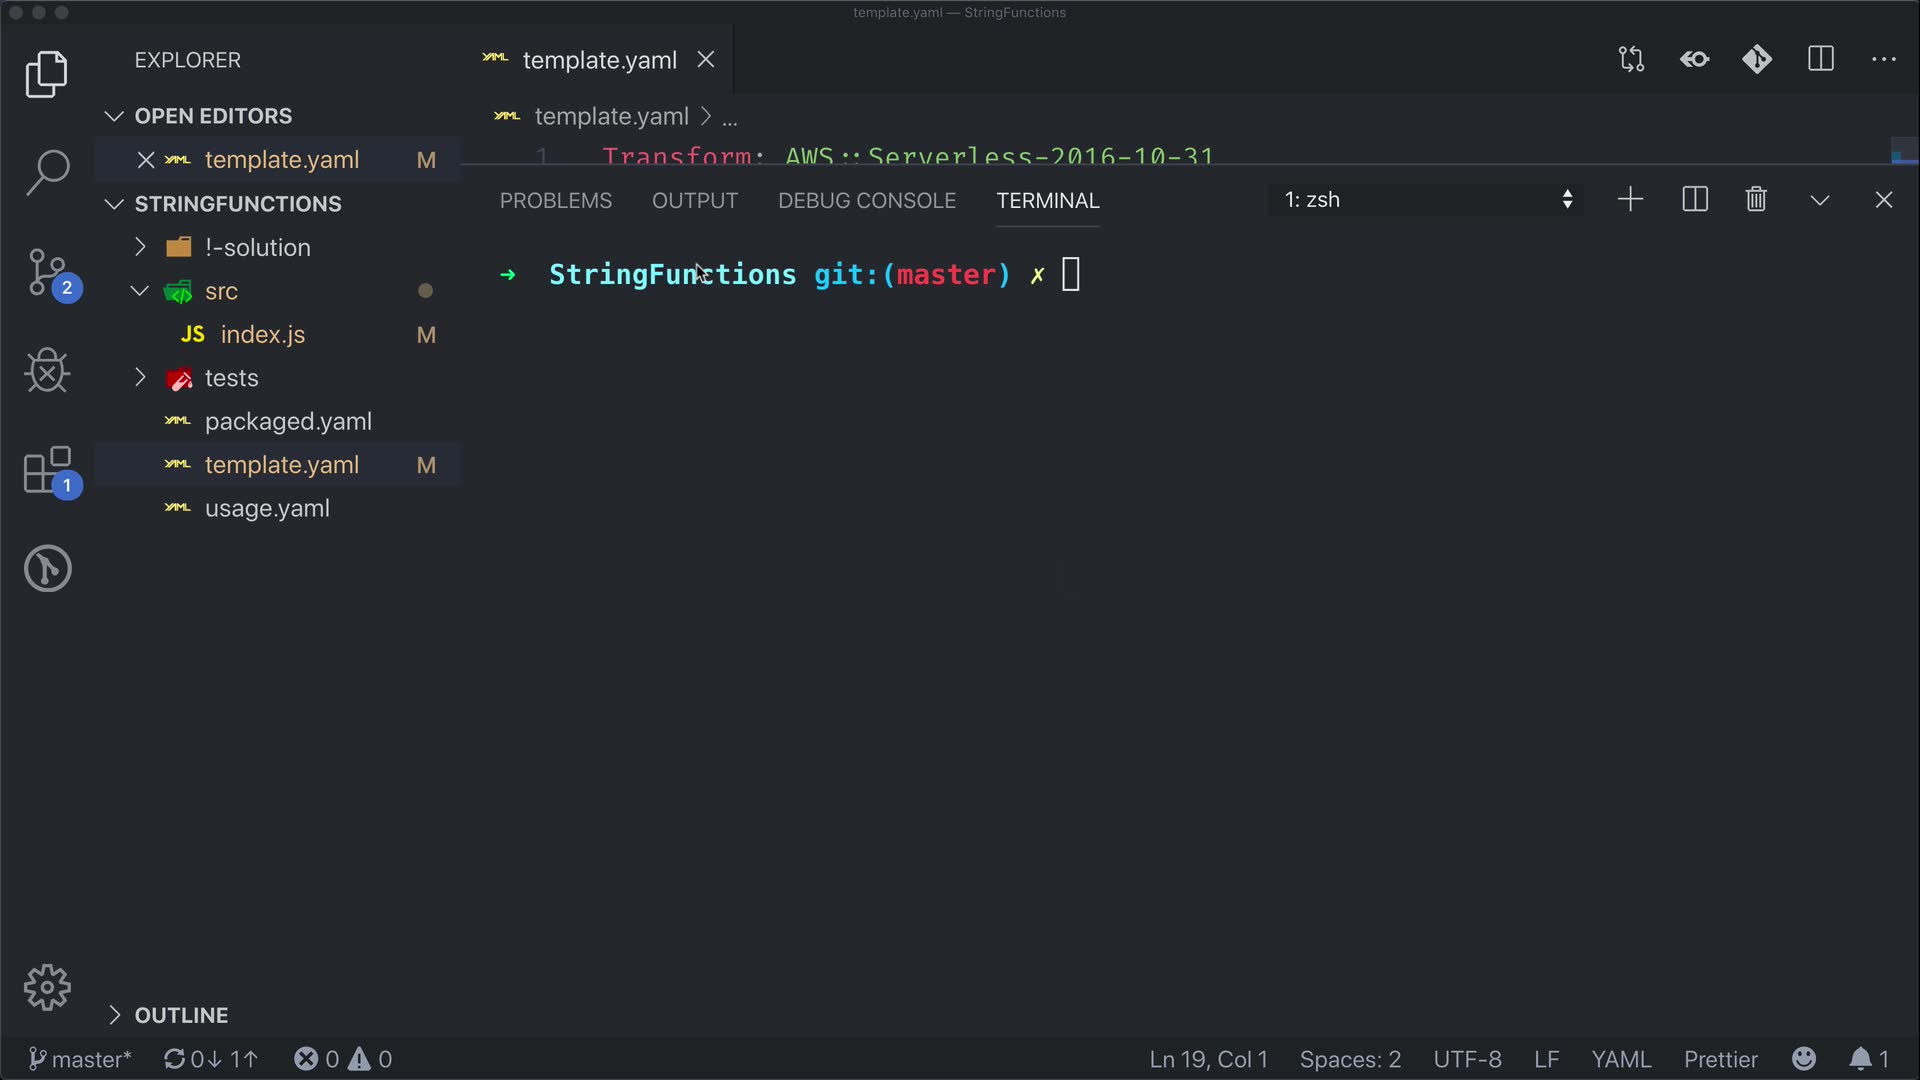Click the YAML language mode button

(1621, 1059)
